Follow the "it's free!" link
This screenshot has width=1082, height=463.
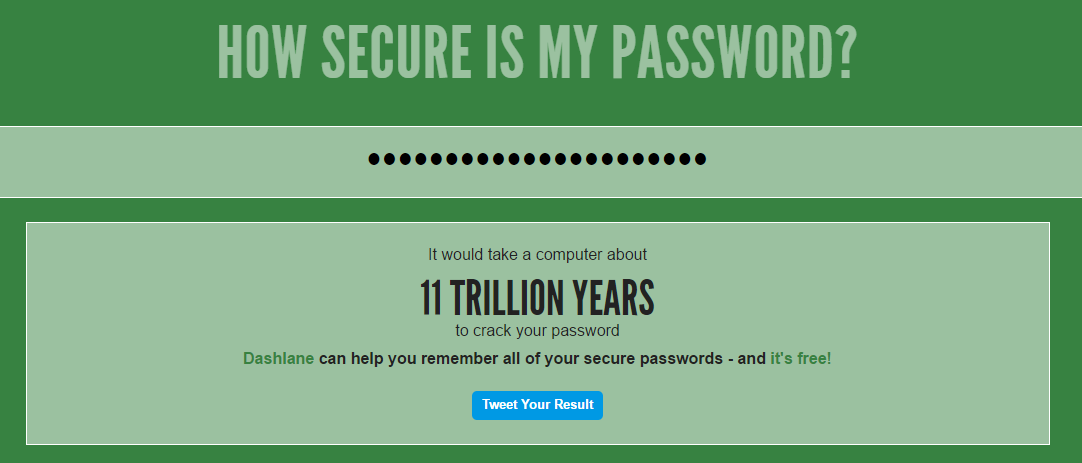(x=800, y=358)
